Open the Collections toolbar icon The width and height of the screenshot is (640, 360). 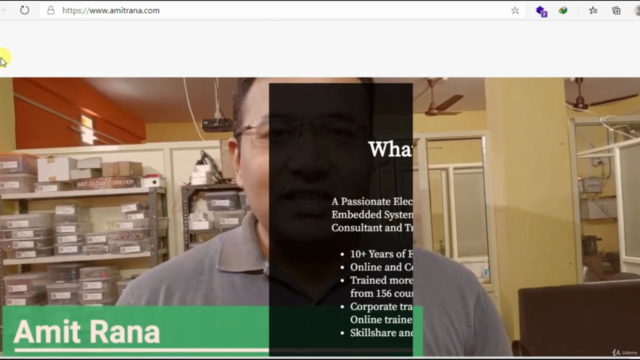pyautogui.click(x=616, y=11)
